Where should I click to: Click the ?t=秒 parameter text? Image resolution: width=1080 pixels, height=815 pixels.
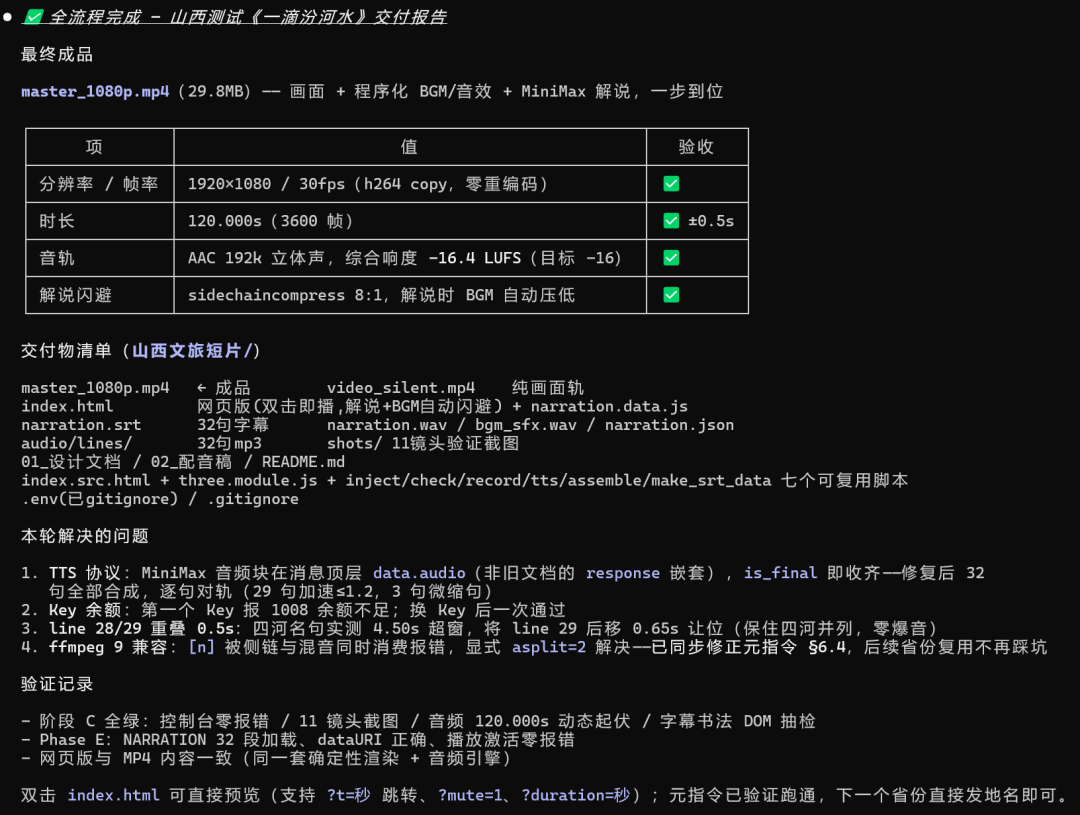click(x=349, y=795)
